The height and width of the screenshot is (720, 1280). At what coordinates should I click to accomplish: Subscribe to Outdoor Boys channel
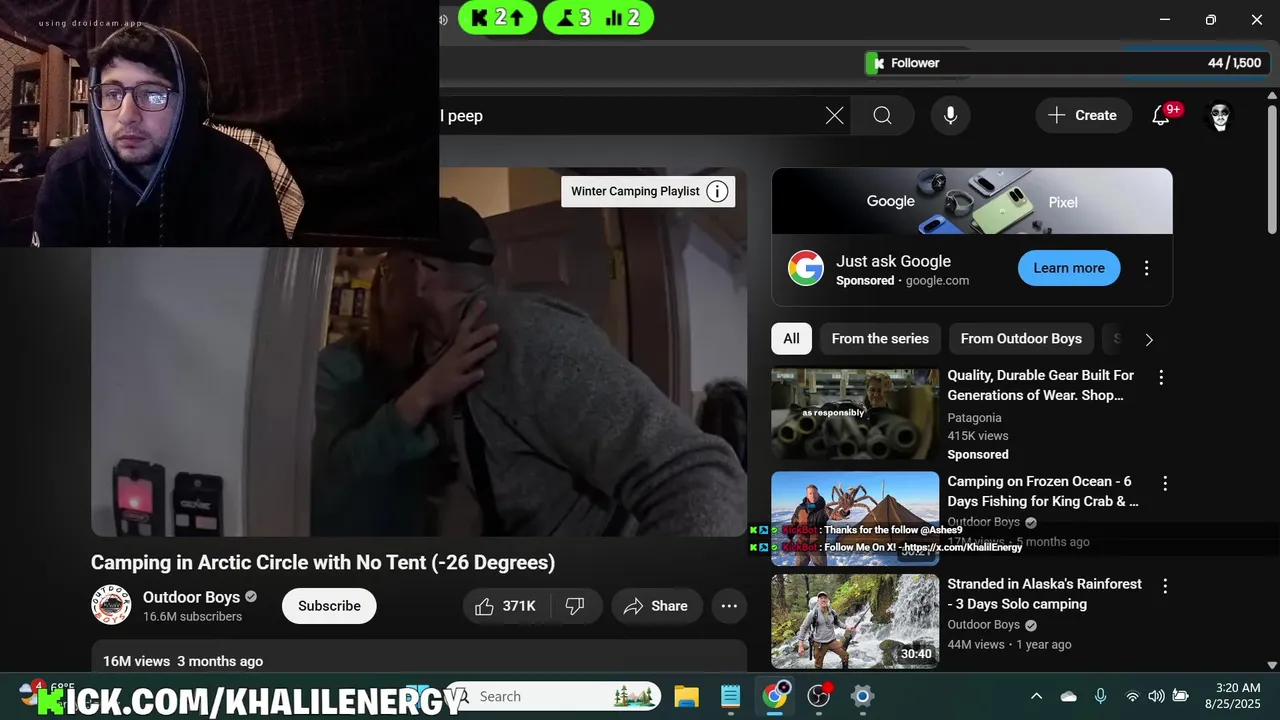point(329,606)
